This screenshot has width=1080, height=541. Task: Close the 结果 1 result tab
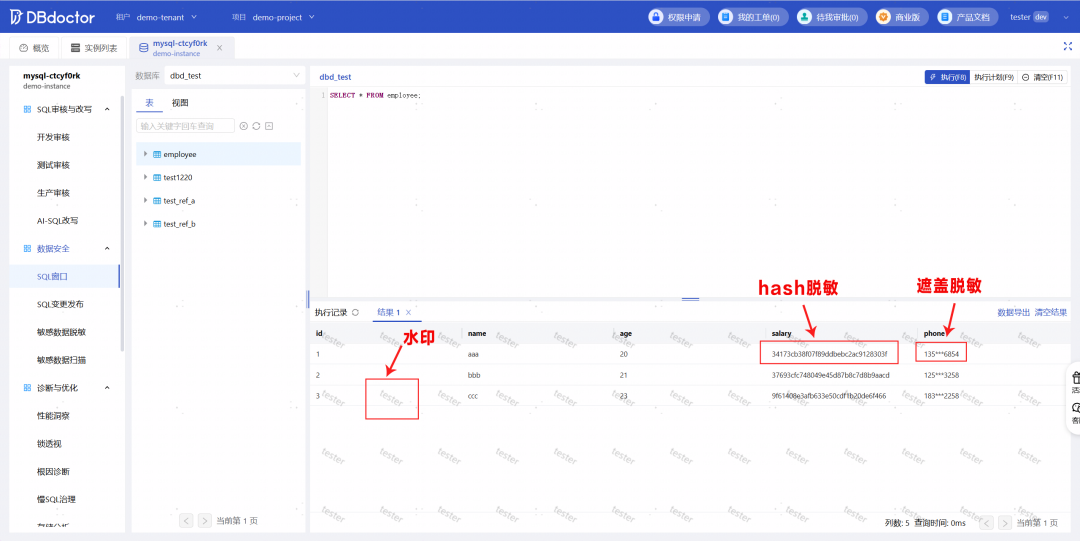click(408, 312)
